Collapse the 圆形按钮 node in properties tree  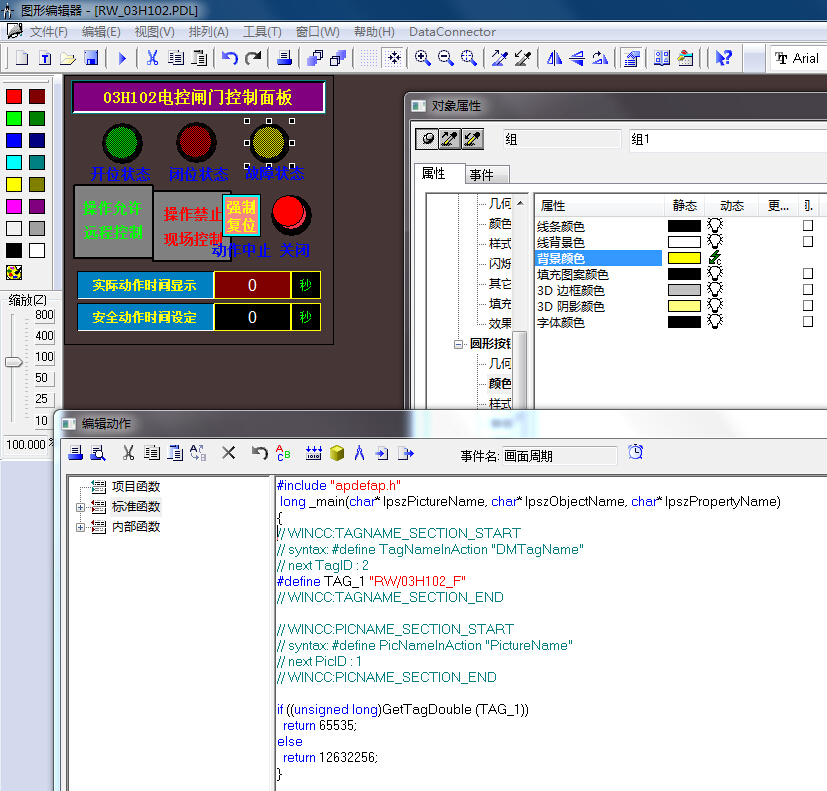[459, 344]
